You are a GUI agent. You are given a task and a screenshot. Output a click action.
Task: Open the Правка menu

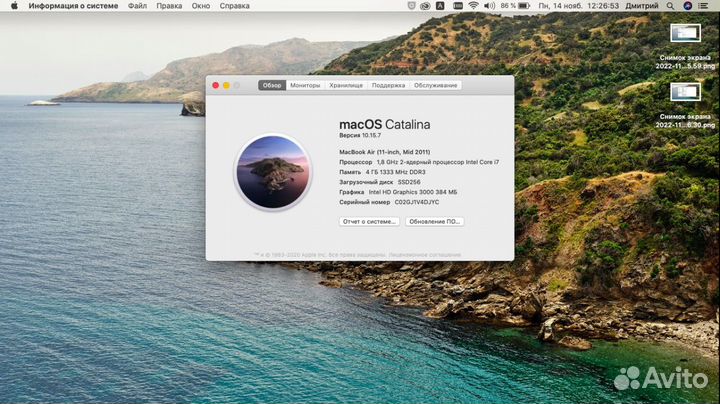(169, 6)
